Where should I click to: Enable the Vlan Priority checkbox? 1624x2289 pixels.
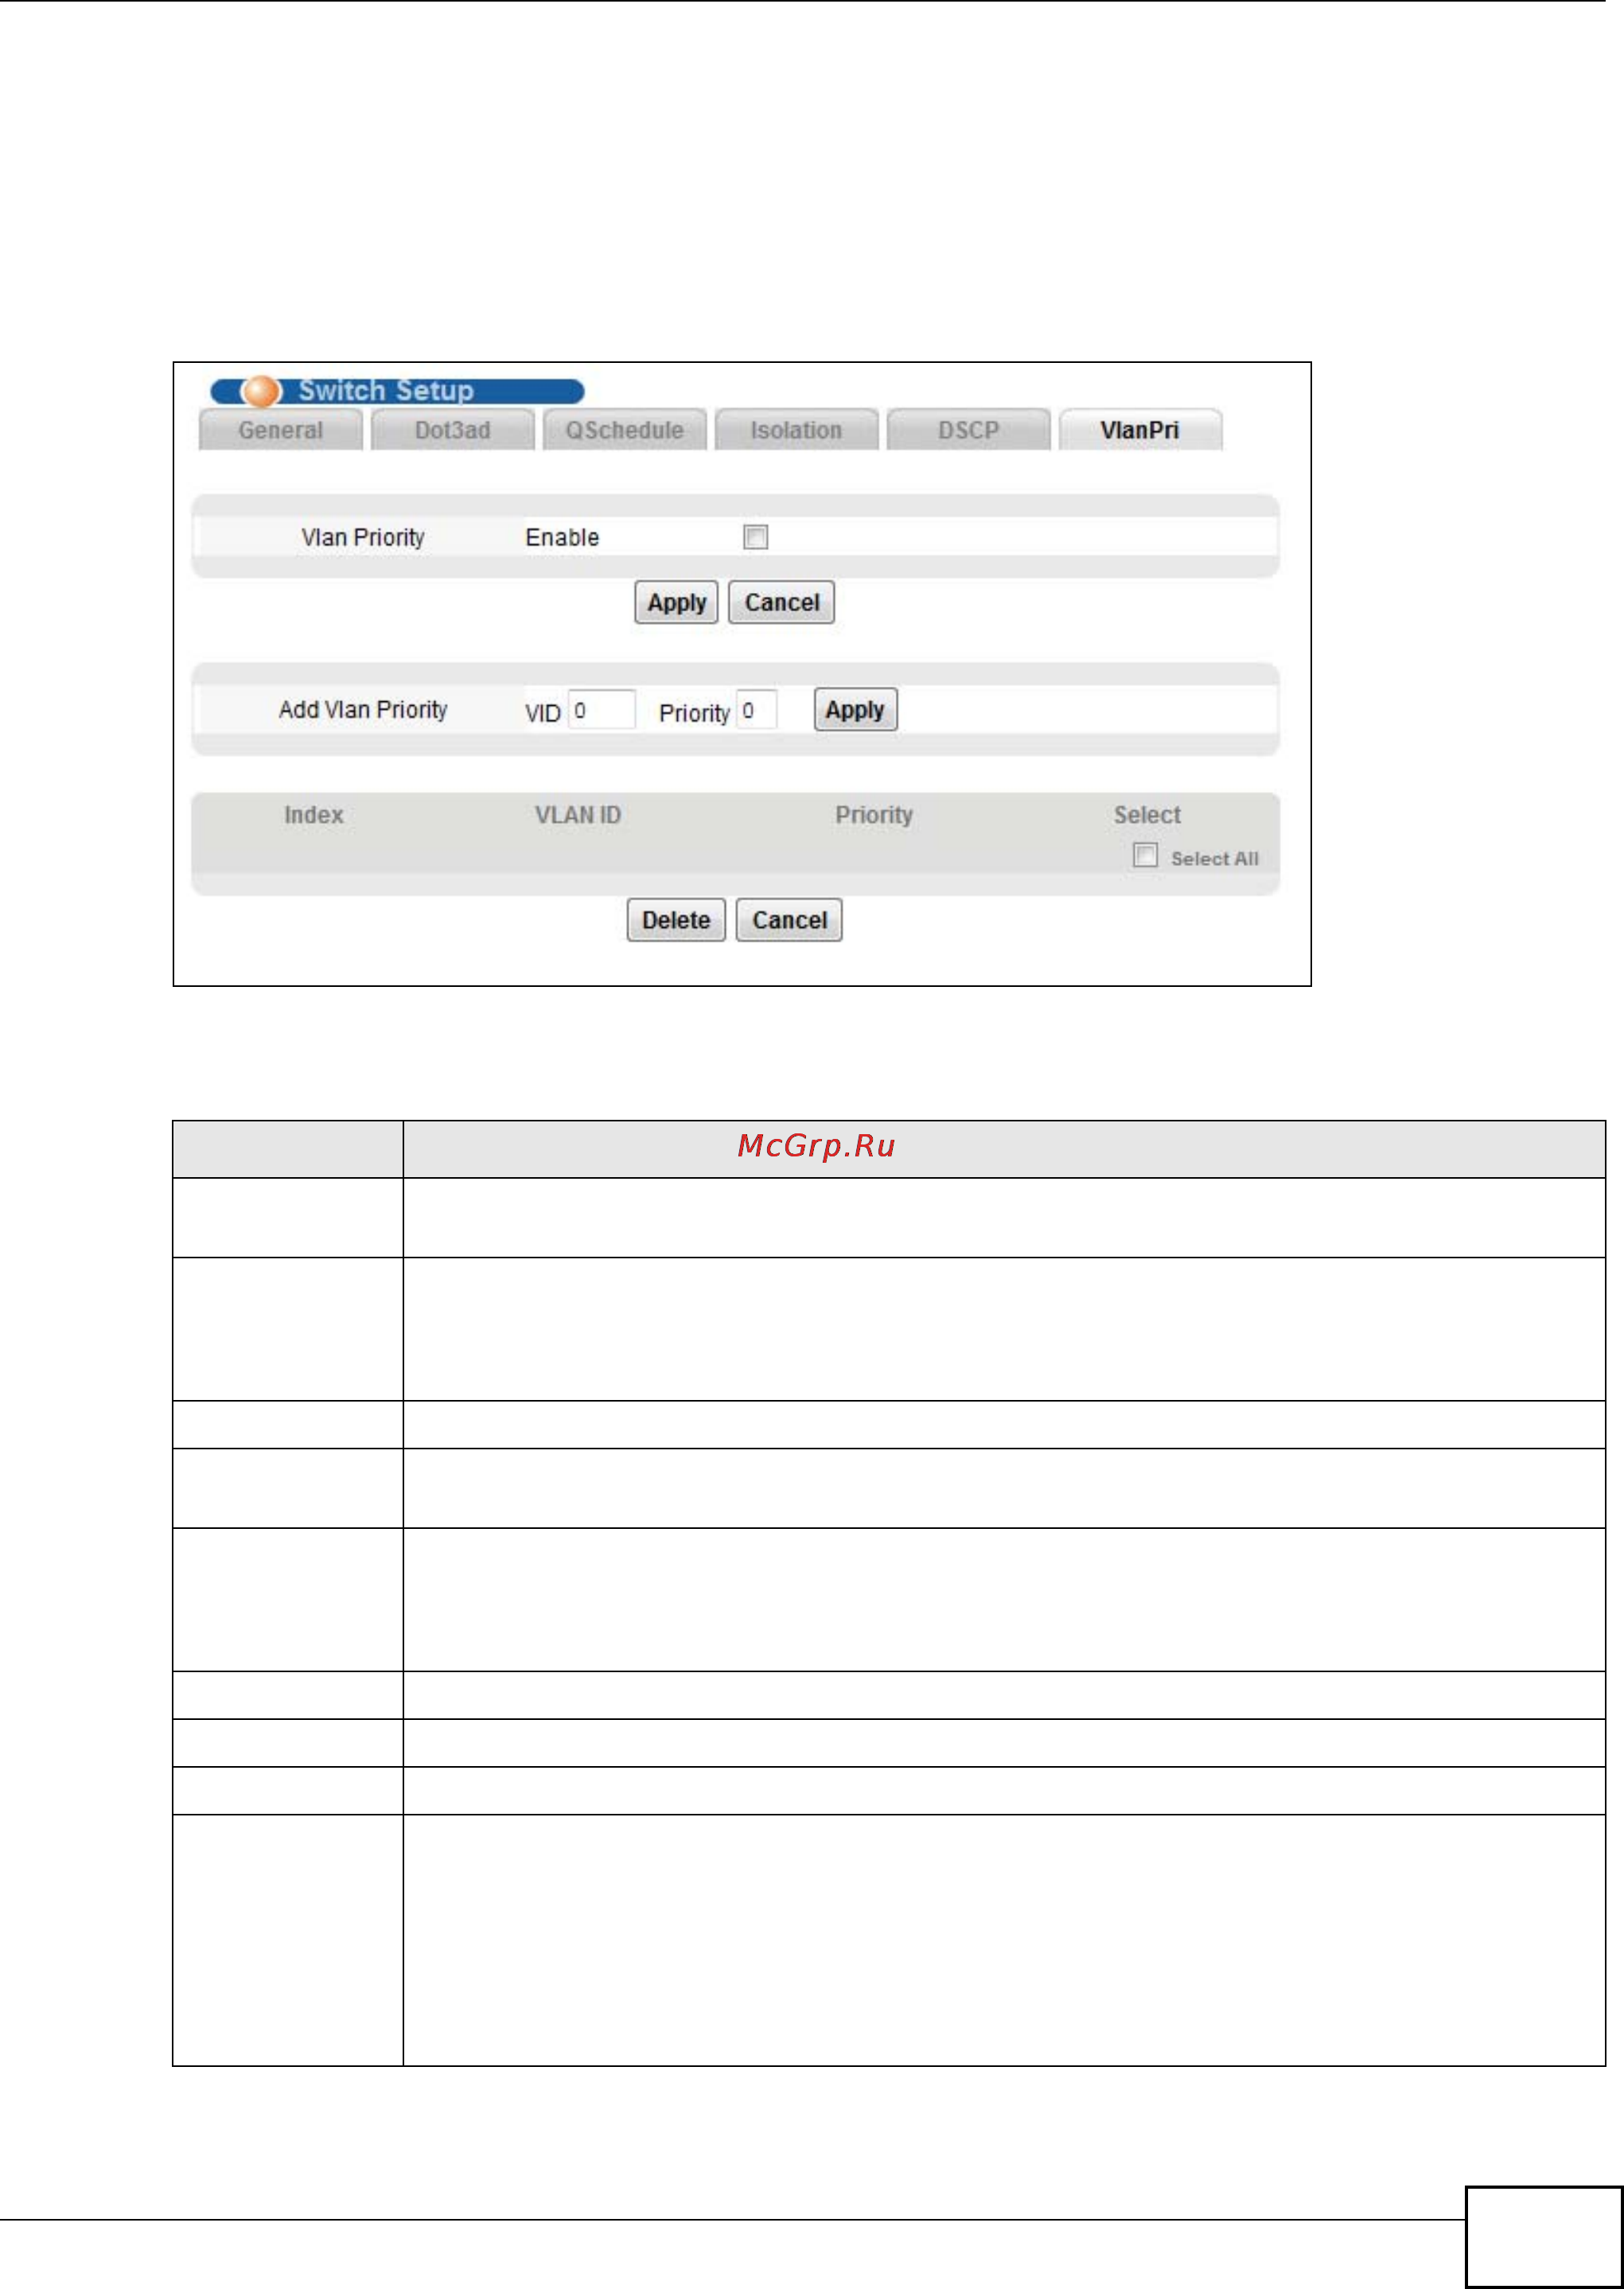[755, 537]
